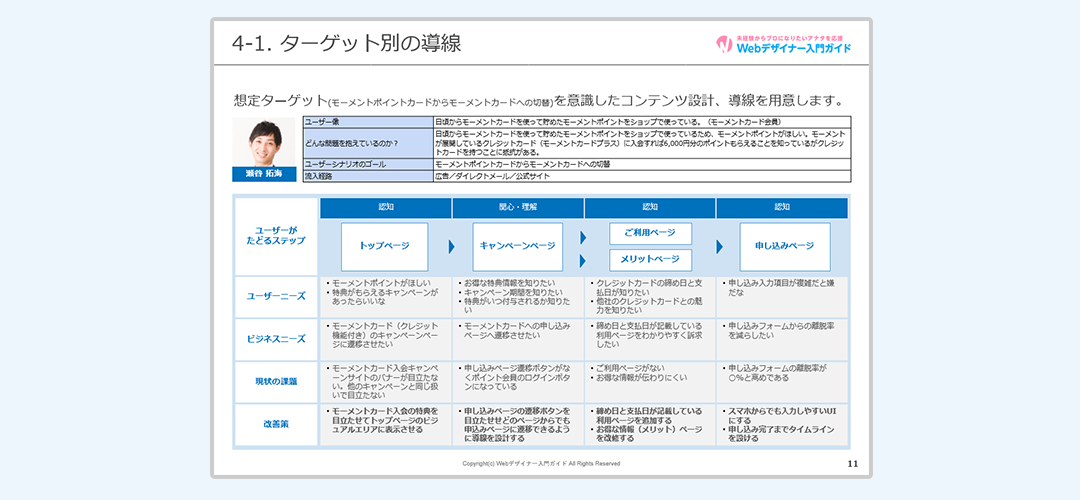
Task: Click the 瀬谷 拓海 name label
Action: tap(264, 174)
